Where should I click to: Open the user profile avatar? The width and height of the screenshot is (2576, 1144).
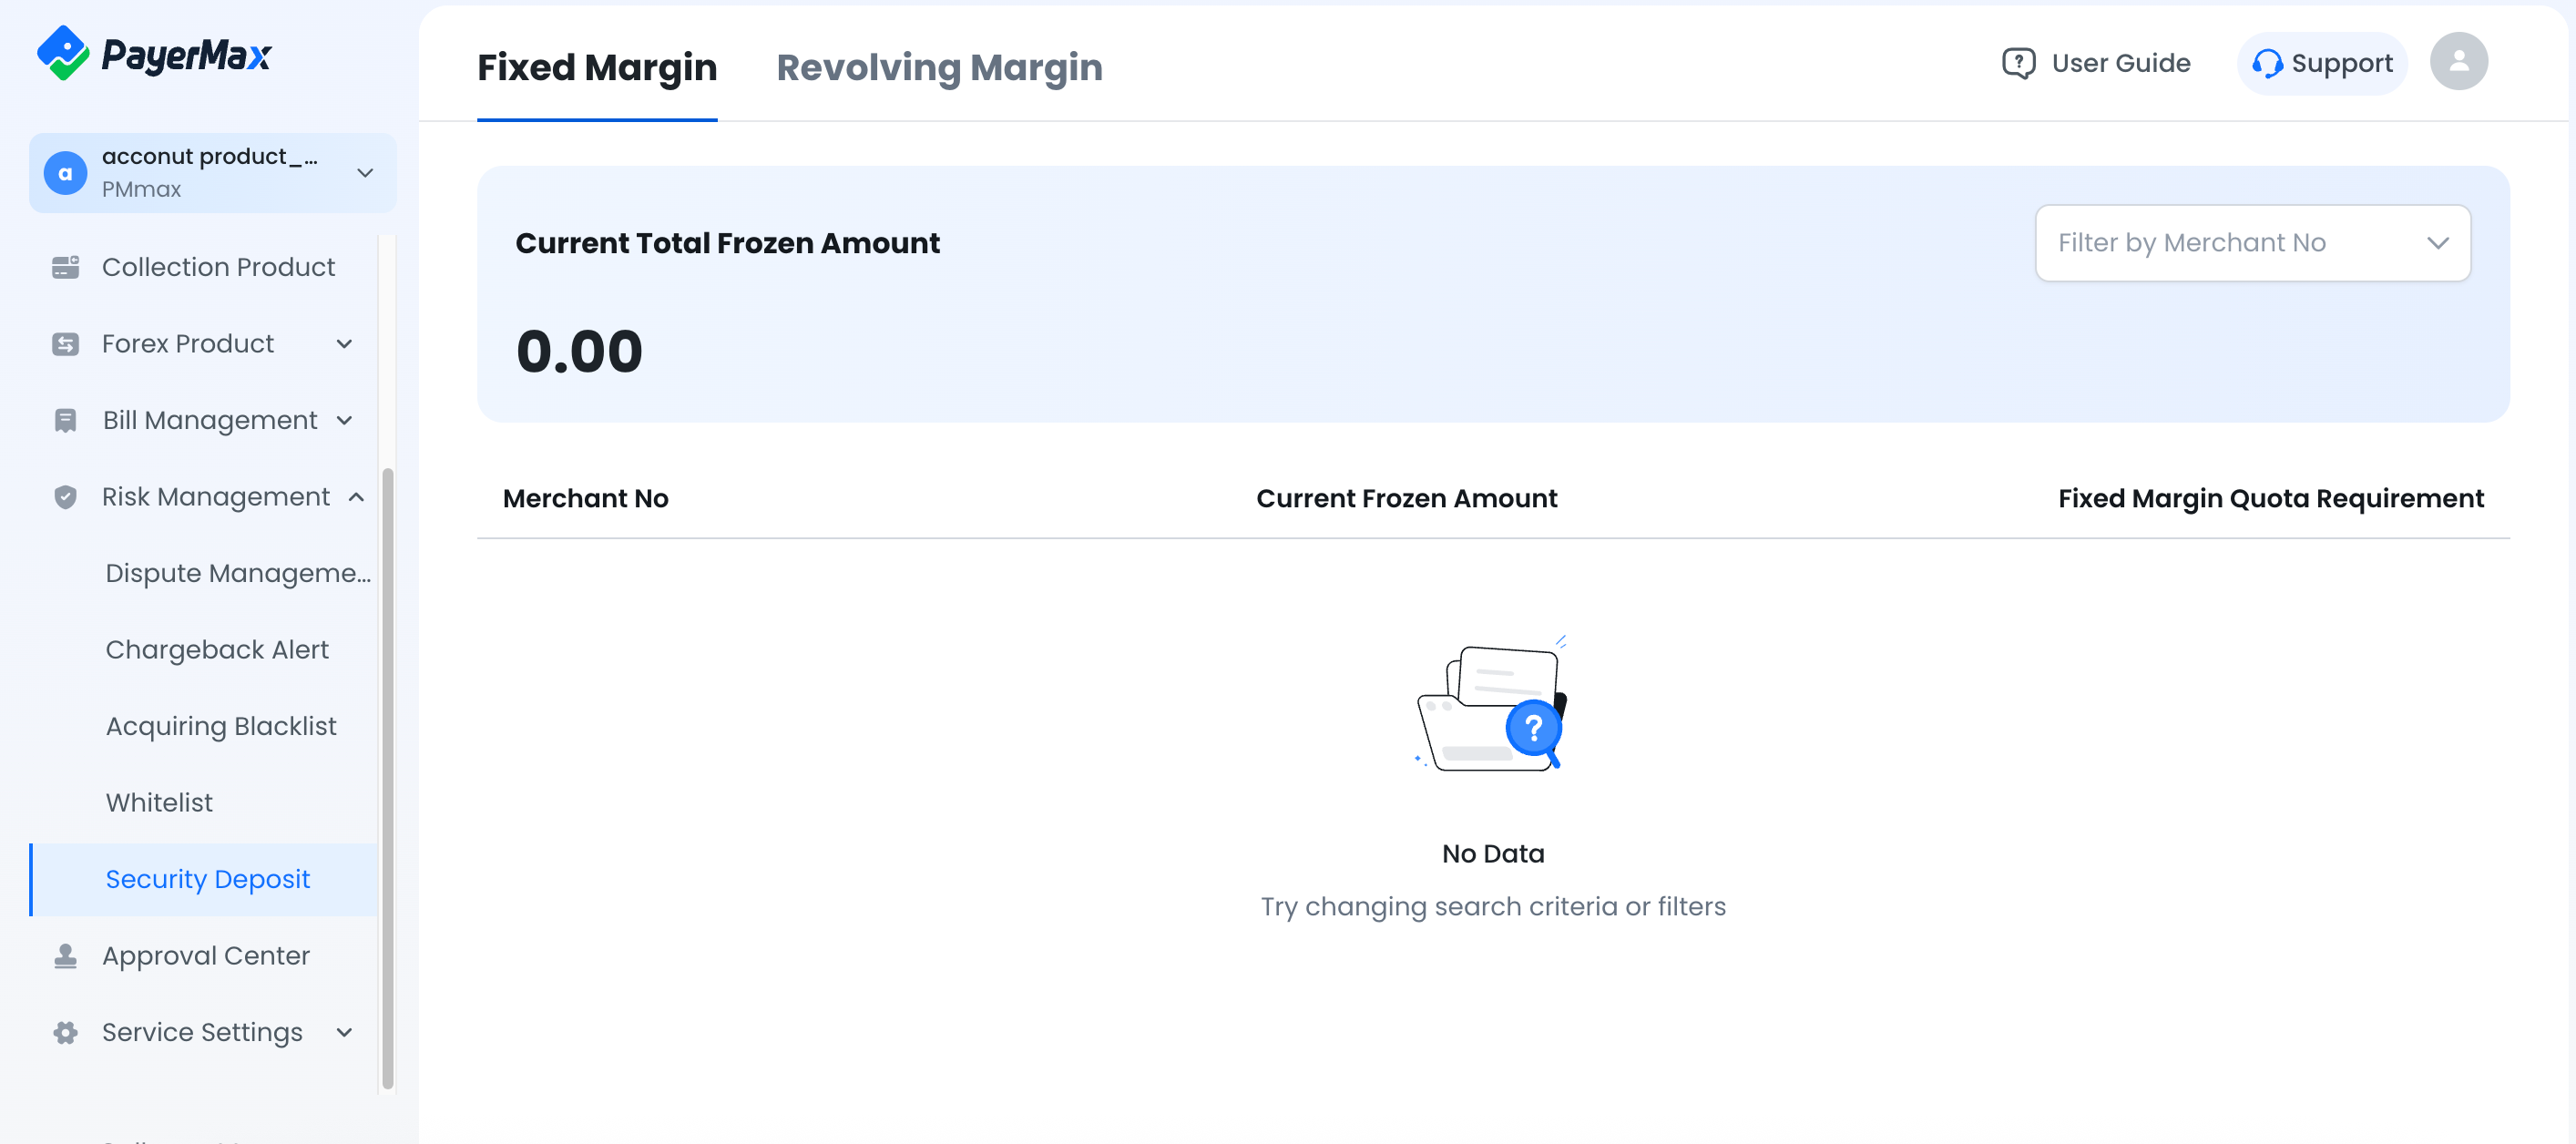2459,62
